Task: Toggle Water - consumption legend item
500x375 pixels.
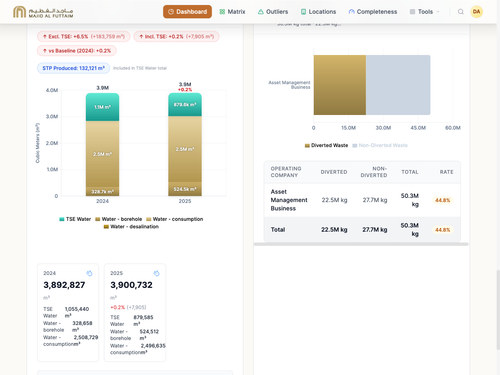Action: (174, 219)
